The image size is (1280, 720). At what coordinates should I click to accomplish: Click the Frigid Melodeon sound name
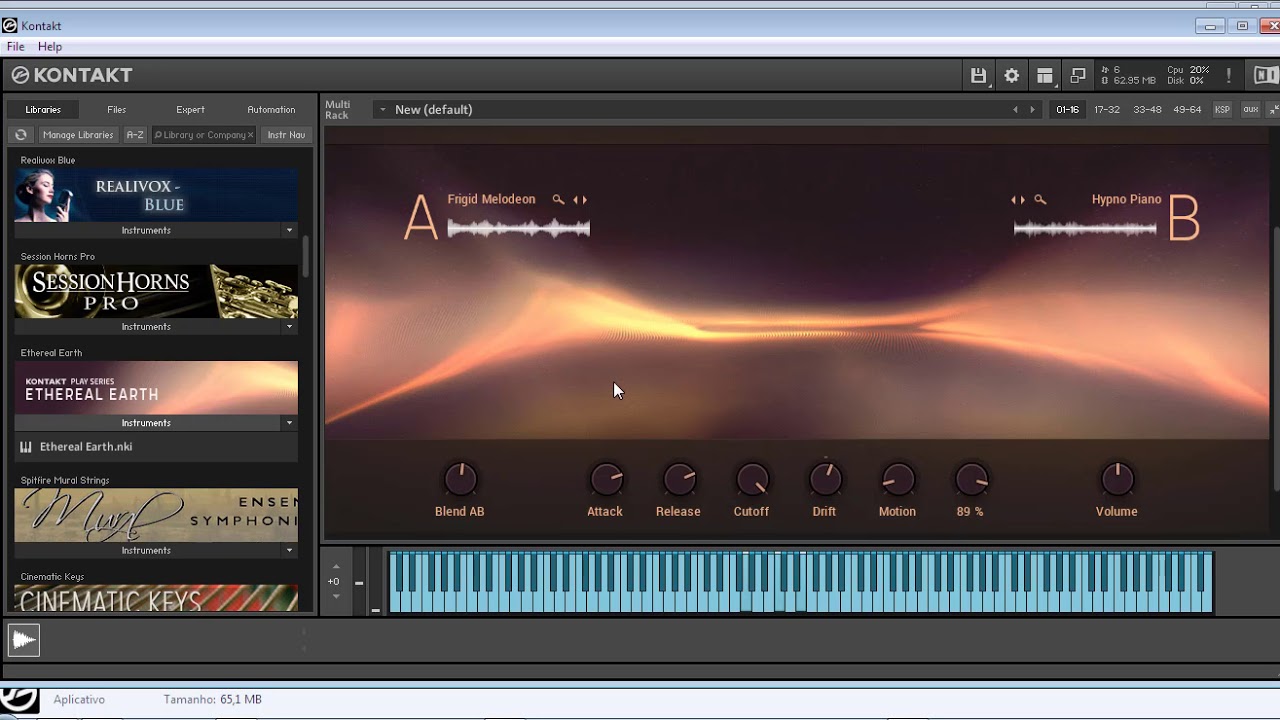coord(491,200)
